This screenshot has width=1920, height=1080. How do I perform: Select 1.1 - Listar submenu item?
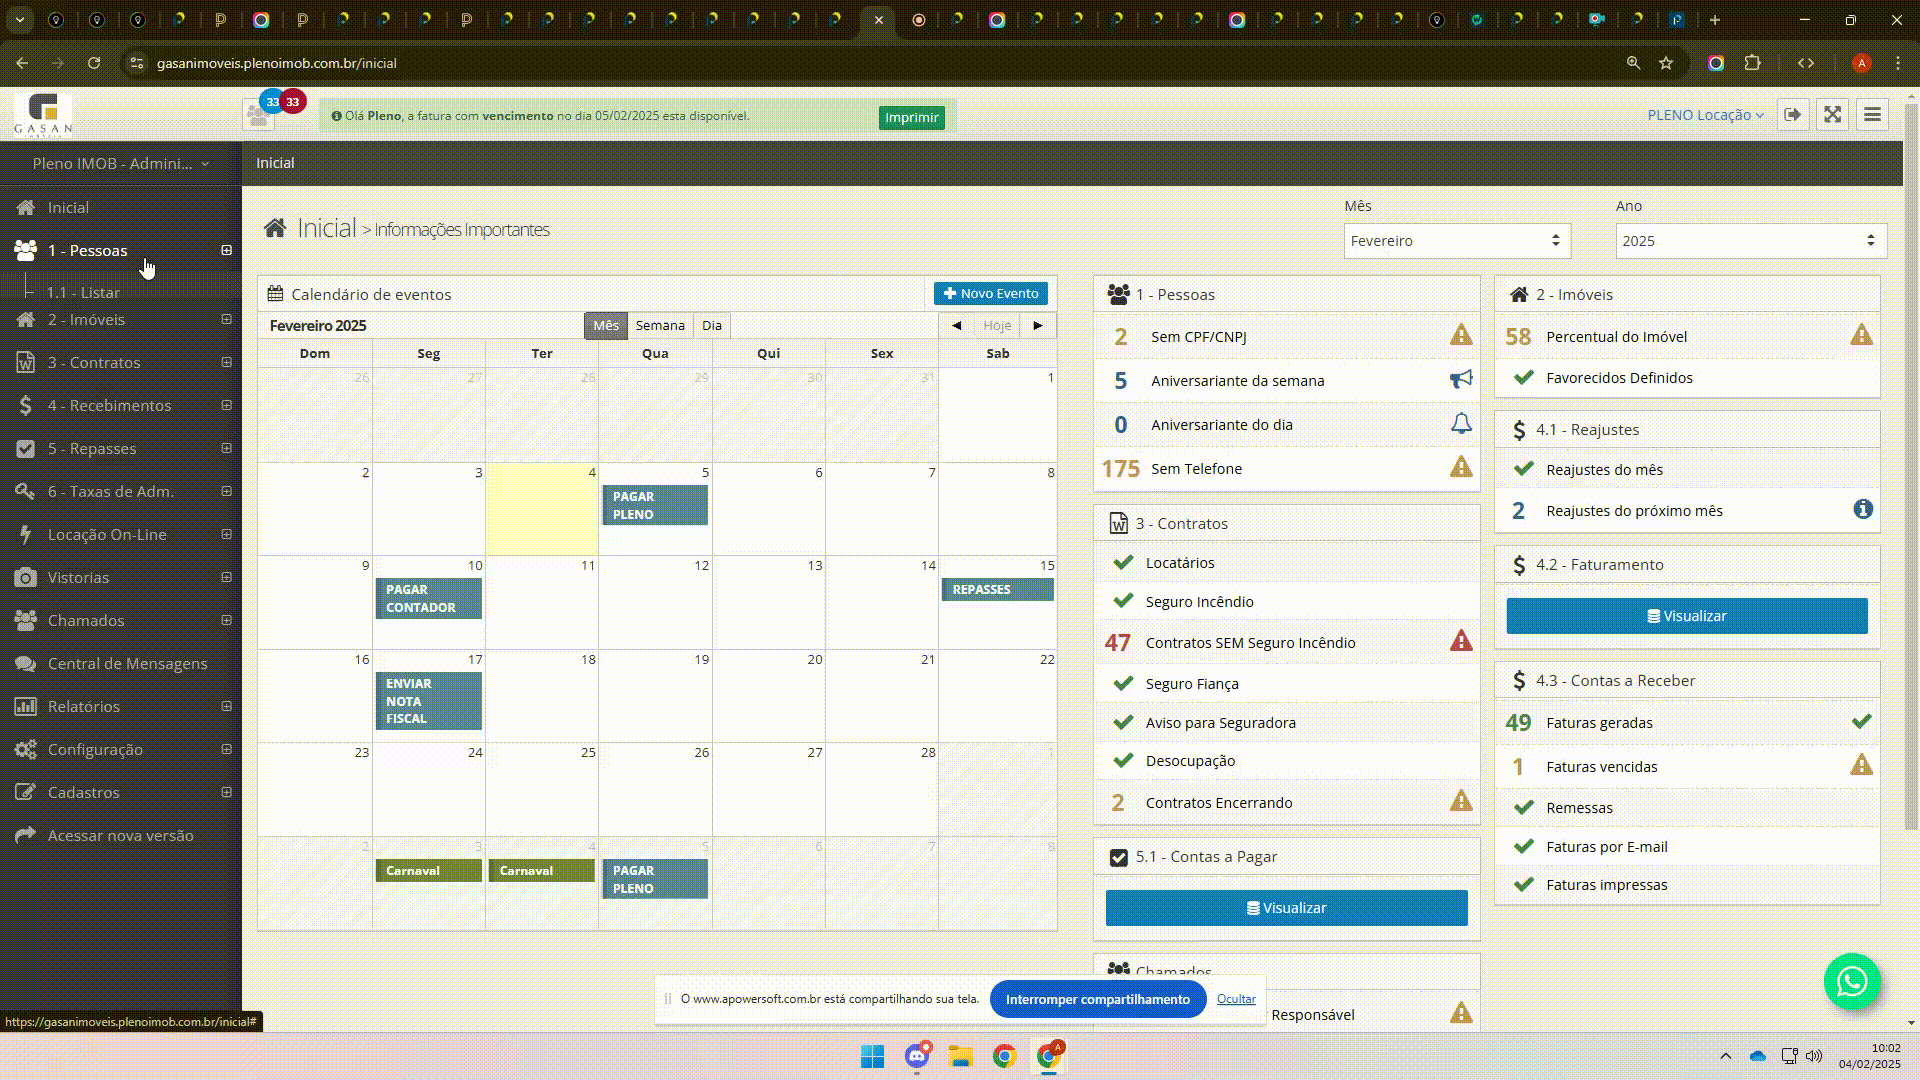point(83,292)
